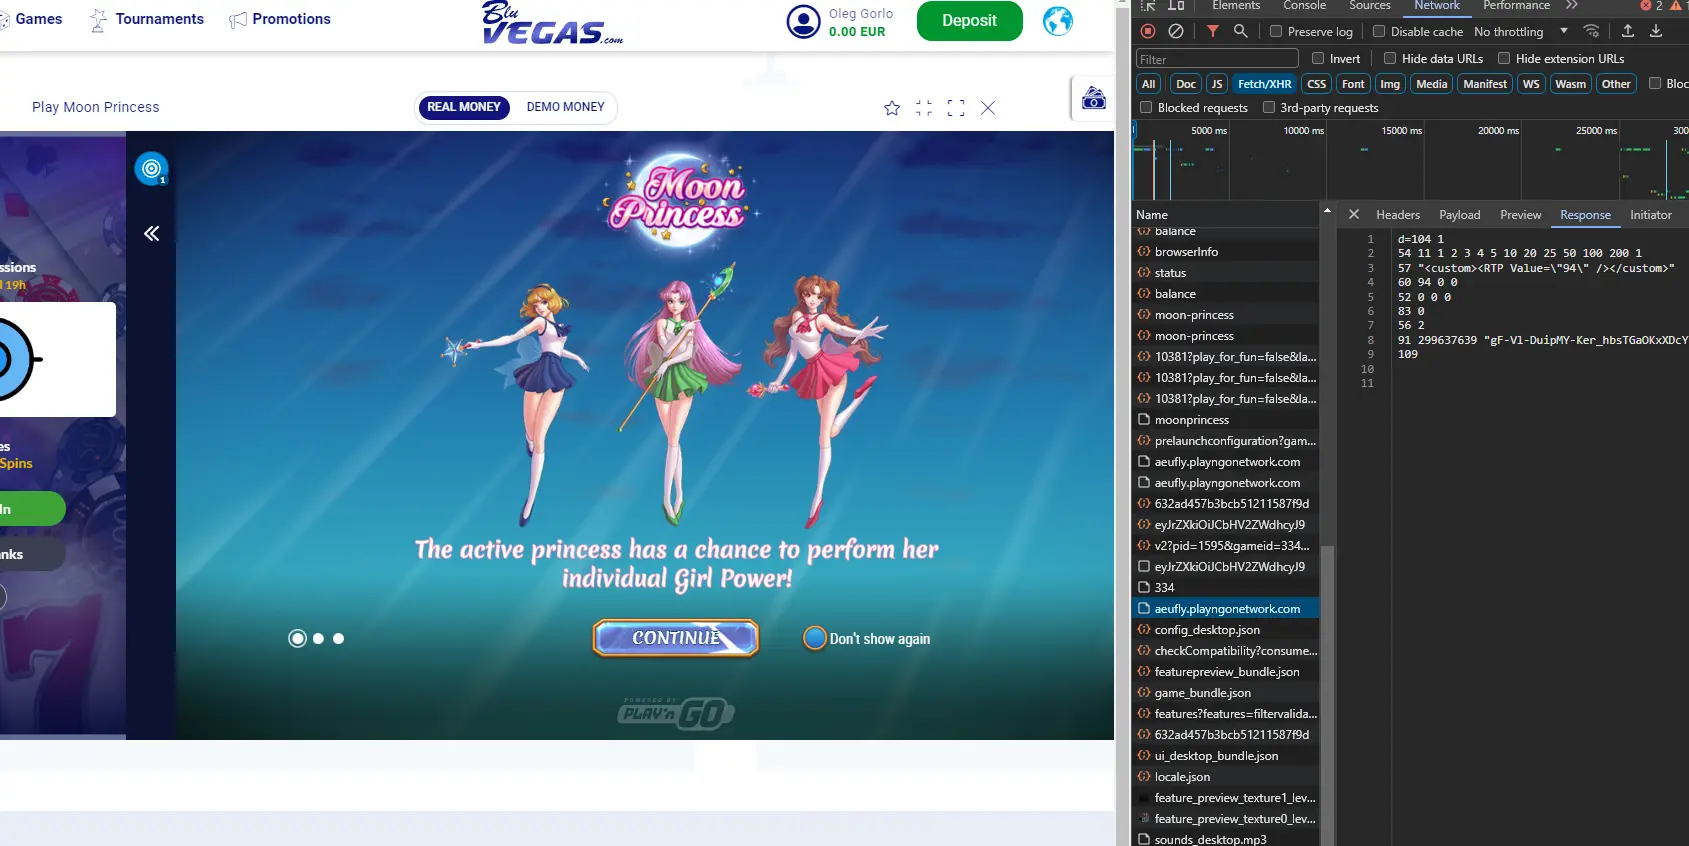Select the Wasm filter button
The height and width of the screenshot is (846, 1689).
point(1570,84)
